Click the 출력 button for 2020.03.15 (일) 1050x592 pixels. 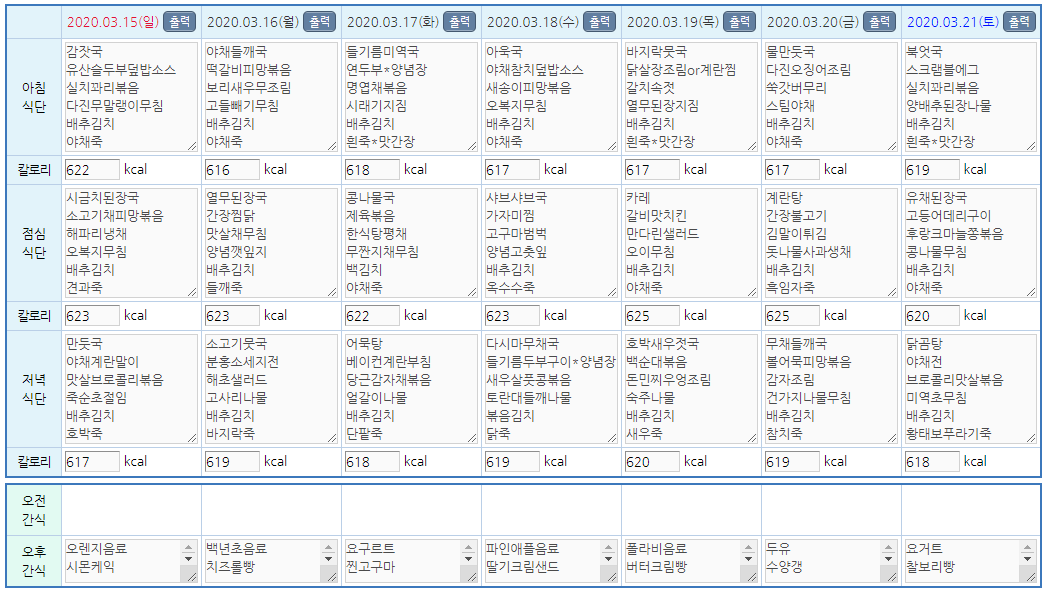(x=179, y=22)
